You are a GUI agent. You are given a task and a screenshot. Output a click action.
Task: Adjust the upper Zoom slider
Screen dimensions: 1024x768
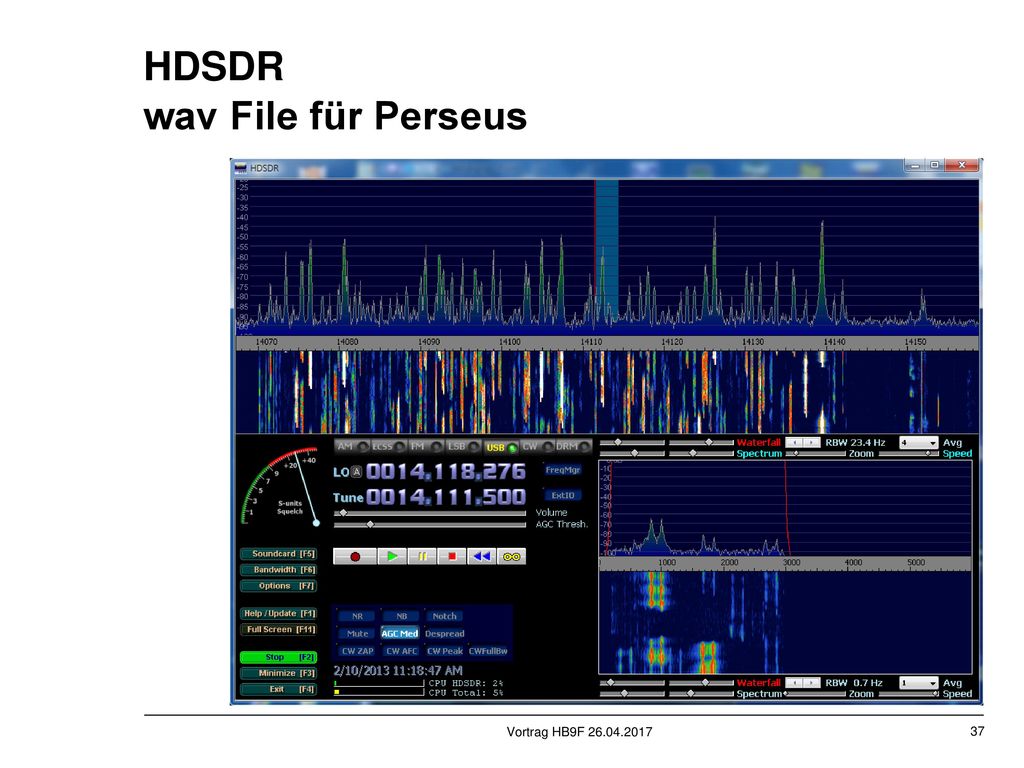point(815,453)
